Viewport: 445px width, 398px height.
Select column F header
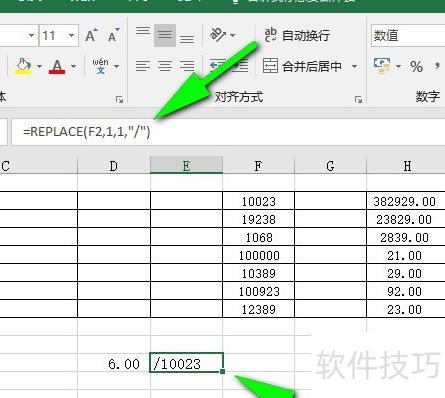click(258, 165)
